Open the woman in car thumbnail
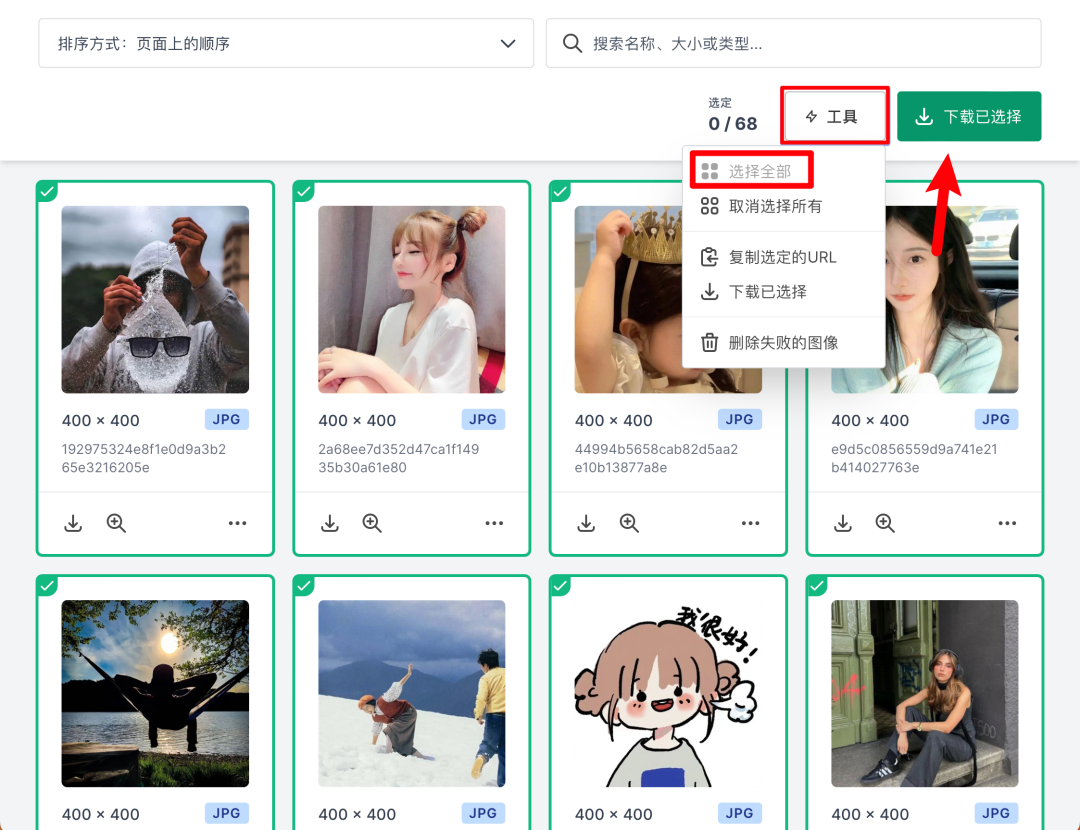This screenshot has width=1080, height=830. [x=951, y=300]
